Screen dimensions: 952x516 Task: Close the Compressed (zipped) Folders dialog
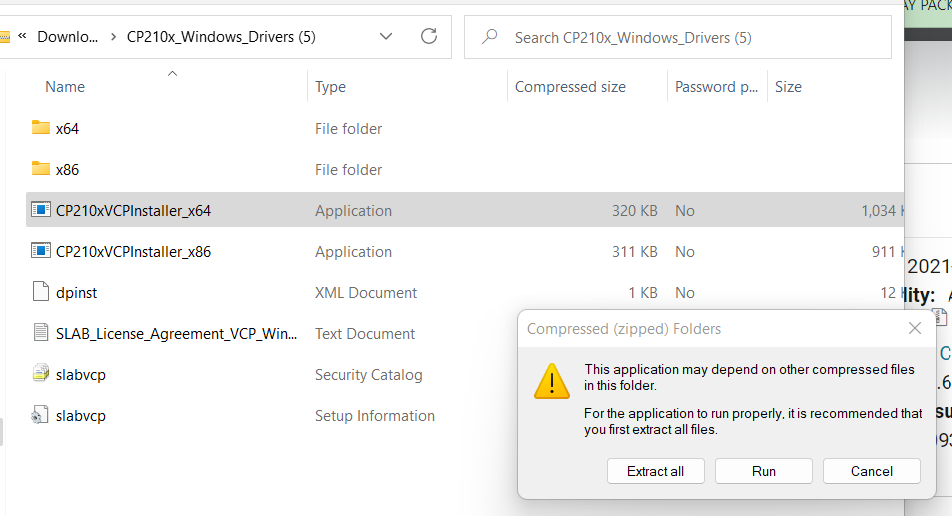click(914, 329)
